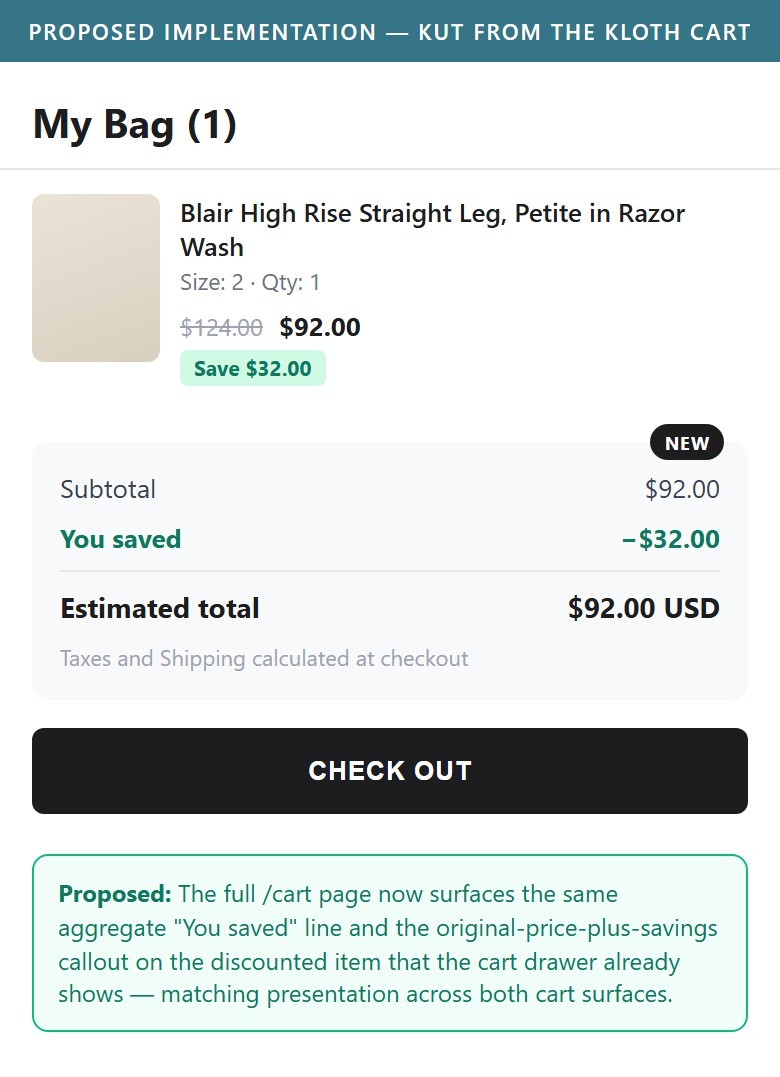Click the NEW badge on summary card

point(687,443)
